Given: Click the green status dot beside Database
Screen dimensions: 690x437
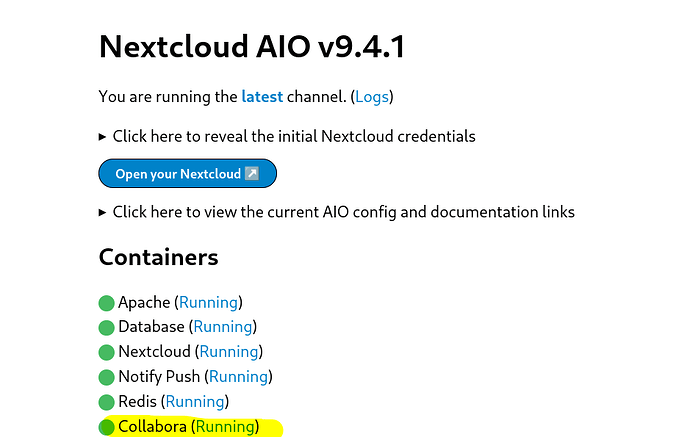Looking at the screenshot, I should (107, 327).
